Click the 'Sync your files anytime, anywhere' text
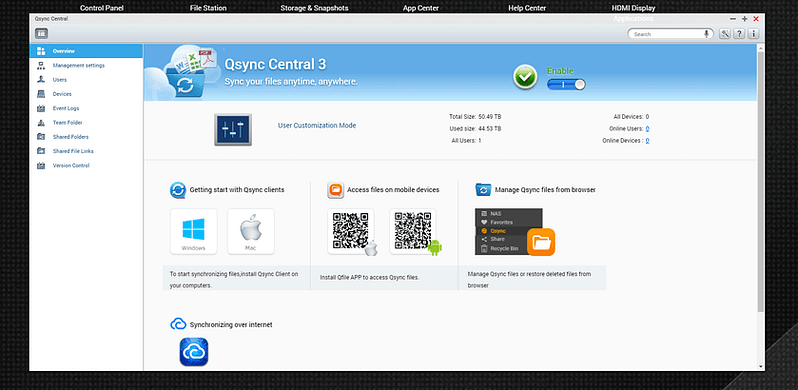 point(291,81)
